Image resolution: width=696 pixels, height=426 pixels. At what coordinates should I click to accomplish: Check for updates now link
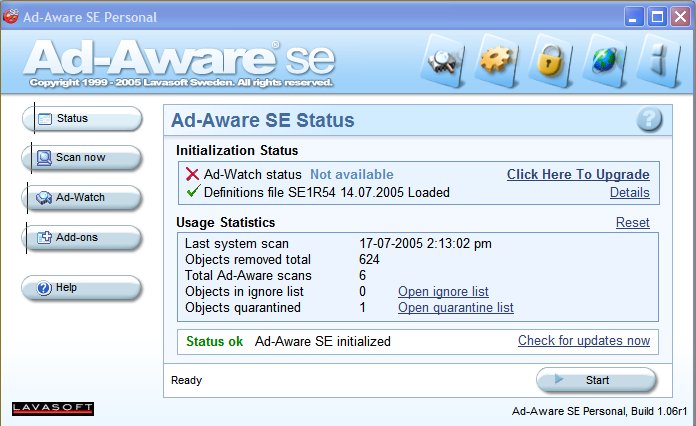[x=584, y=340]
